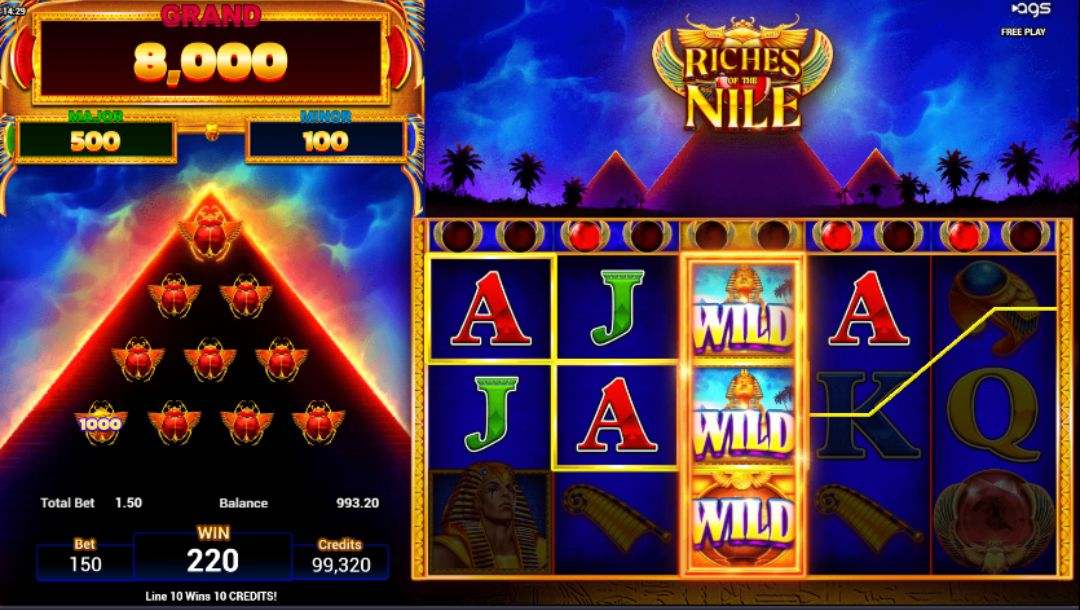This screenshot has height=610, width=1080.
Task: Click the 1000 scarab on the pyramid
Action: (x=101, y=422)
